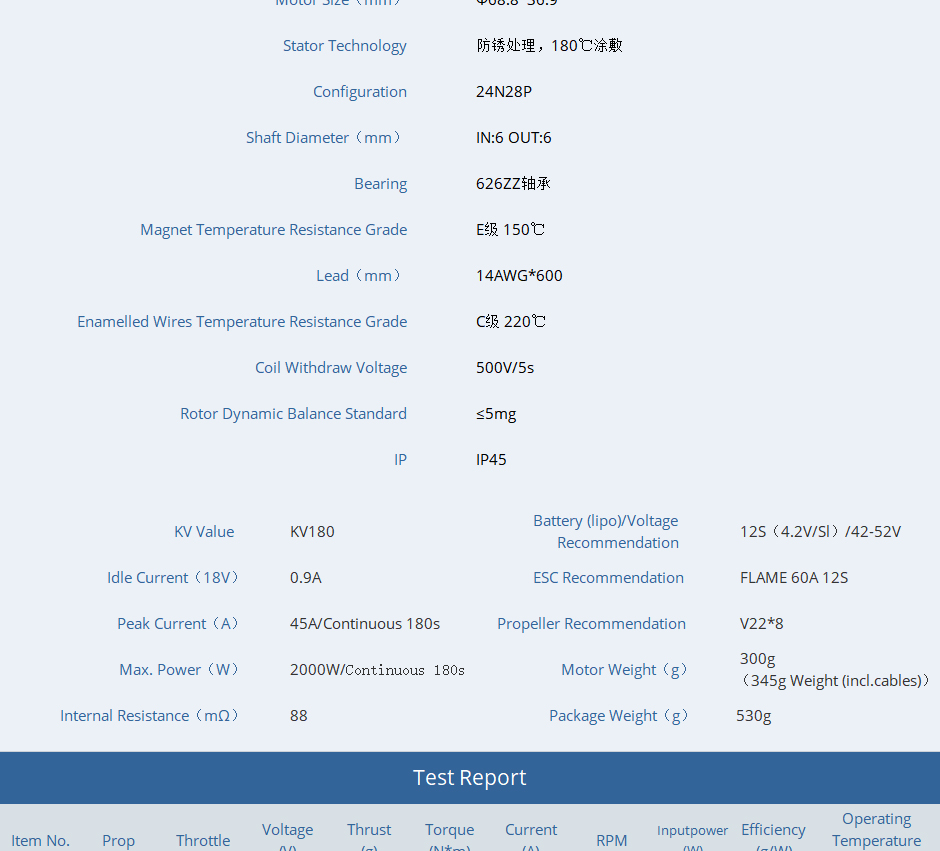This screenshot has width=940, height=851.
Task: Click the "Prop" column header
Action: pos(118,841)
